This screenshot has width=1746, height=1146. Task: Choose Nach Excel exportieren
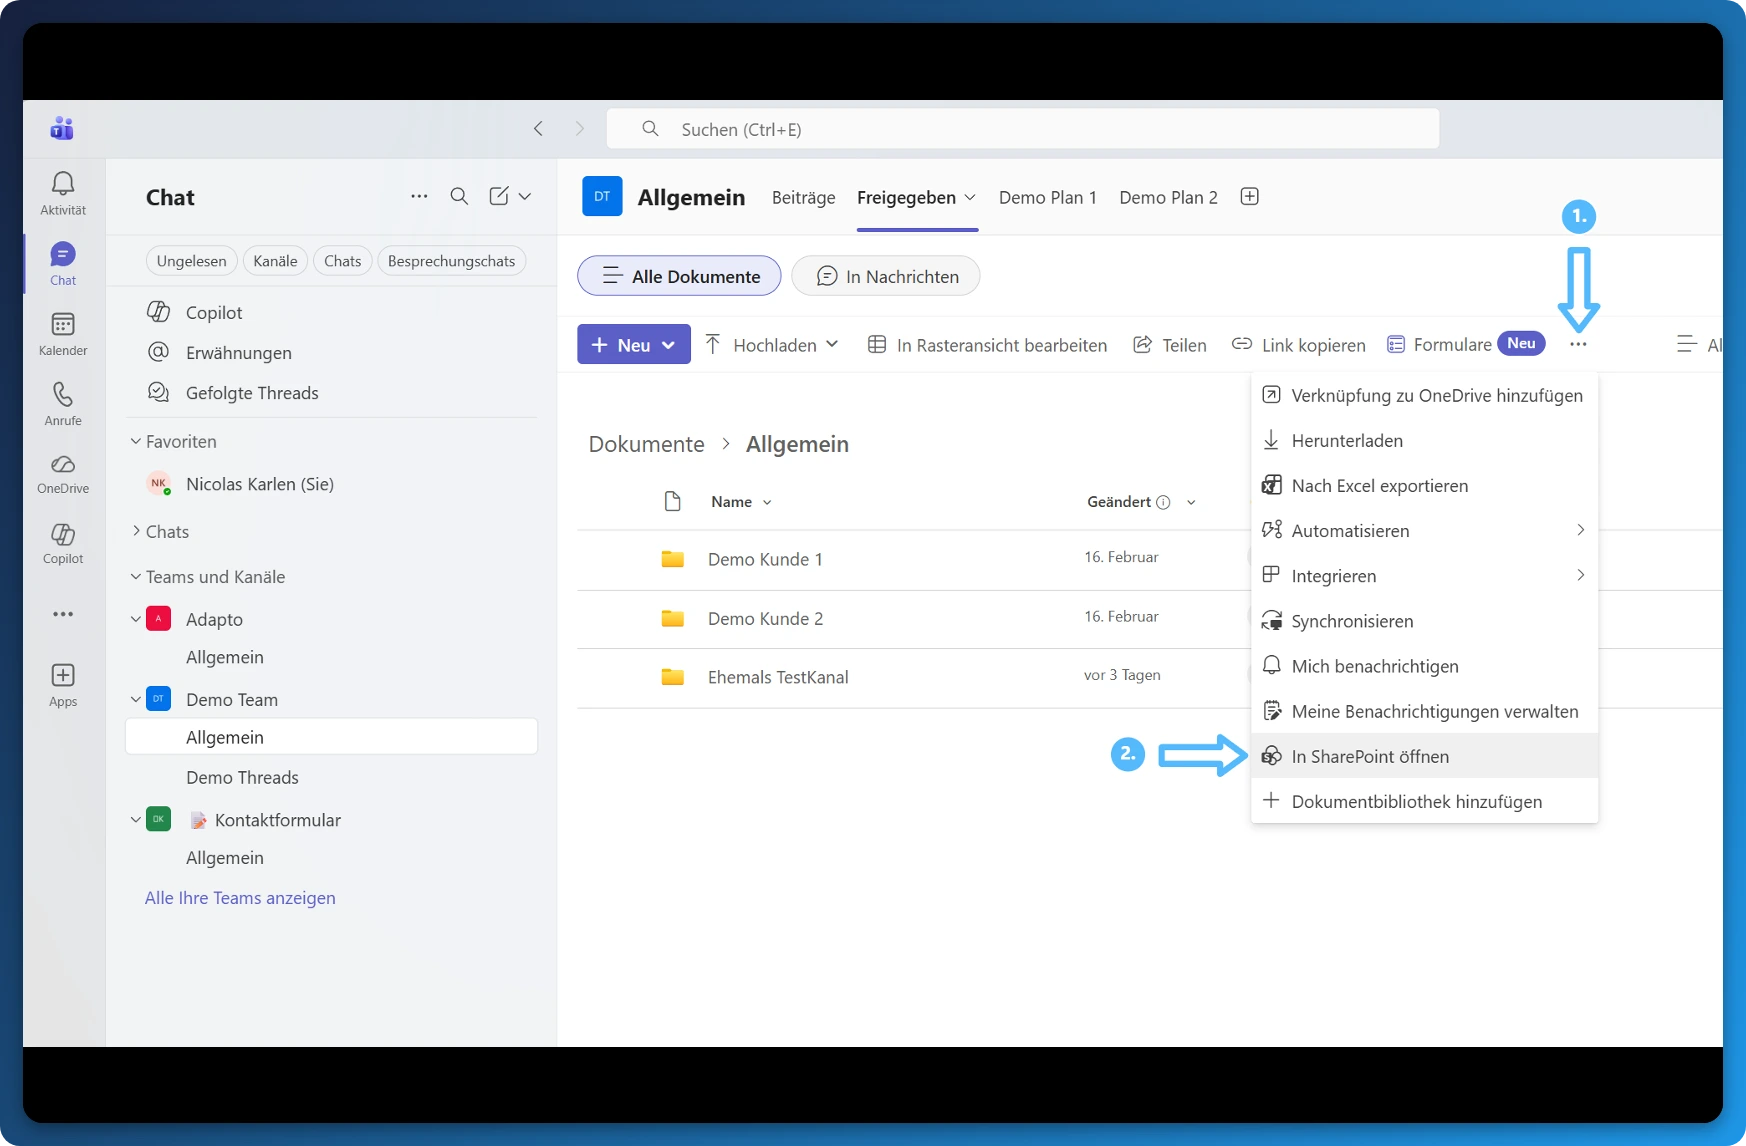(1425, 485)
